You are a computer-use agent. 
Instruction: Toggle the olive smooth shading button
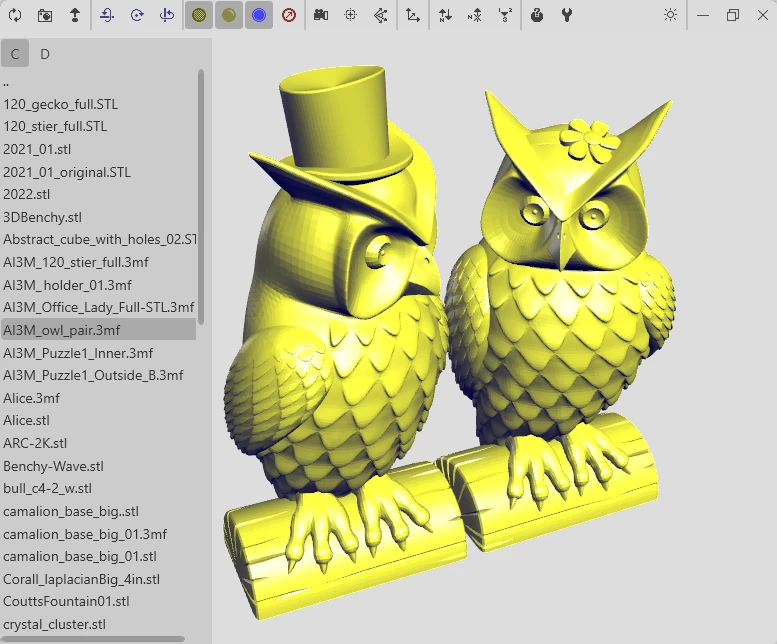(229, 16)
